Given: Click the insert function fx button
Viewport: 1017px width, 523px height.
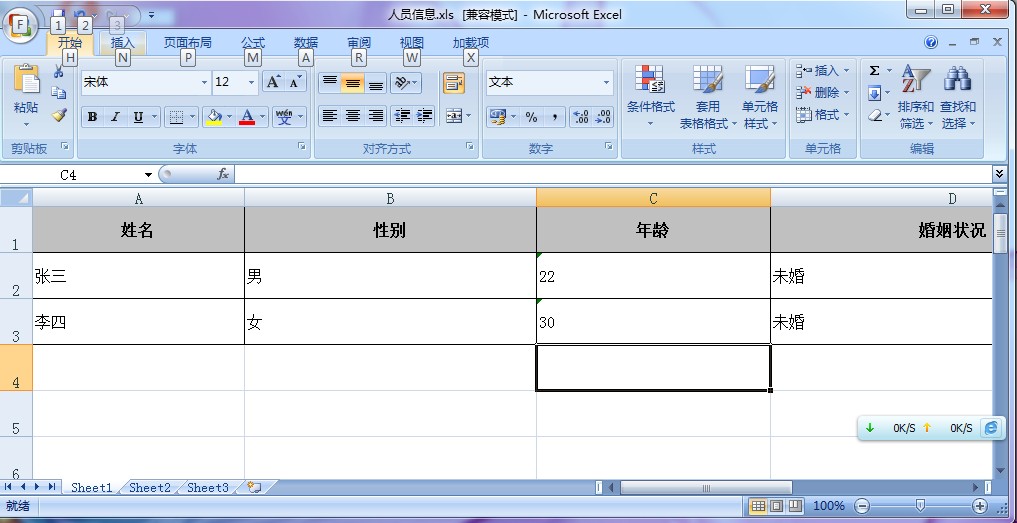Looking at the screenshot, I should click(223, 175).
